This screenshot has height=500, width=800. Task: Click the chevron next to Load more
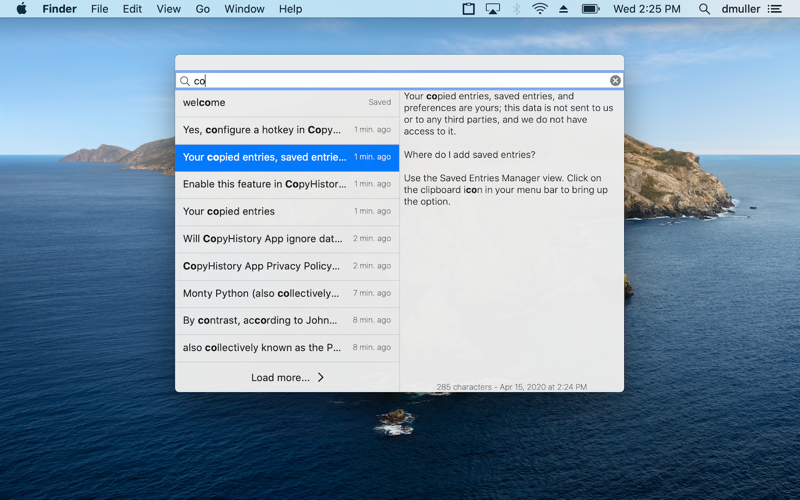(321, 378)
